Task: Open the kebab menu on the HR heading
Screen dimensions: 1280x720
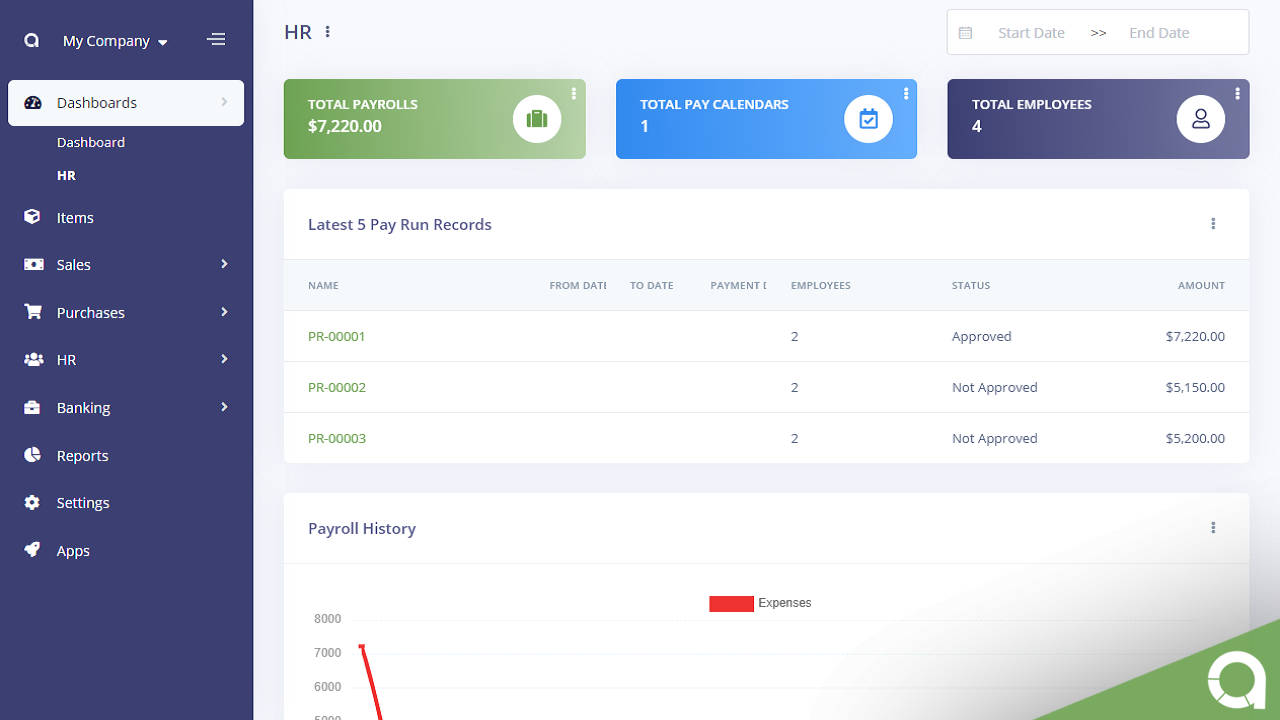Action: (x=327, y=31)
